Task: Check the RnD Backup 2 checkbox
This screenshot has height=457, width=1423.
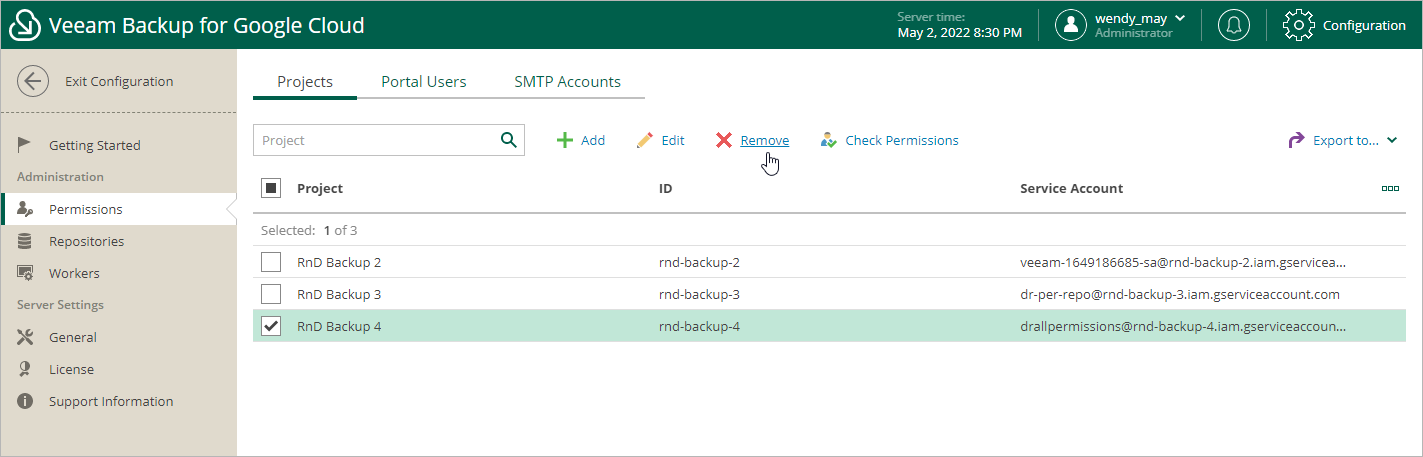Action: click(271, 262)
